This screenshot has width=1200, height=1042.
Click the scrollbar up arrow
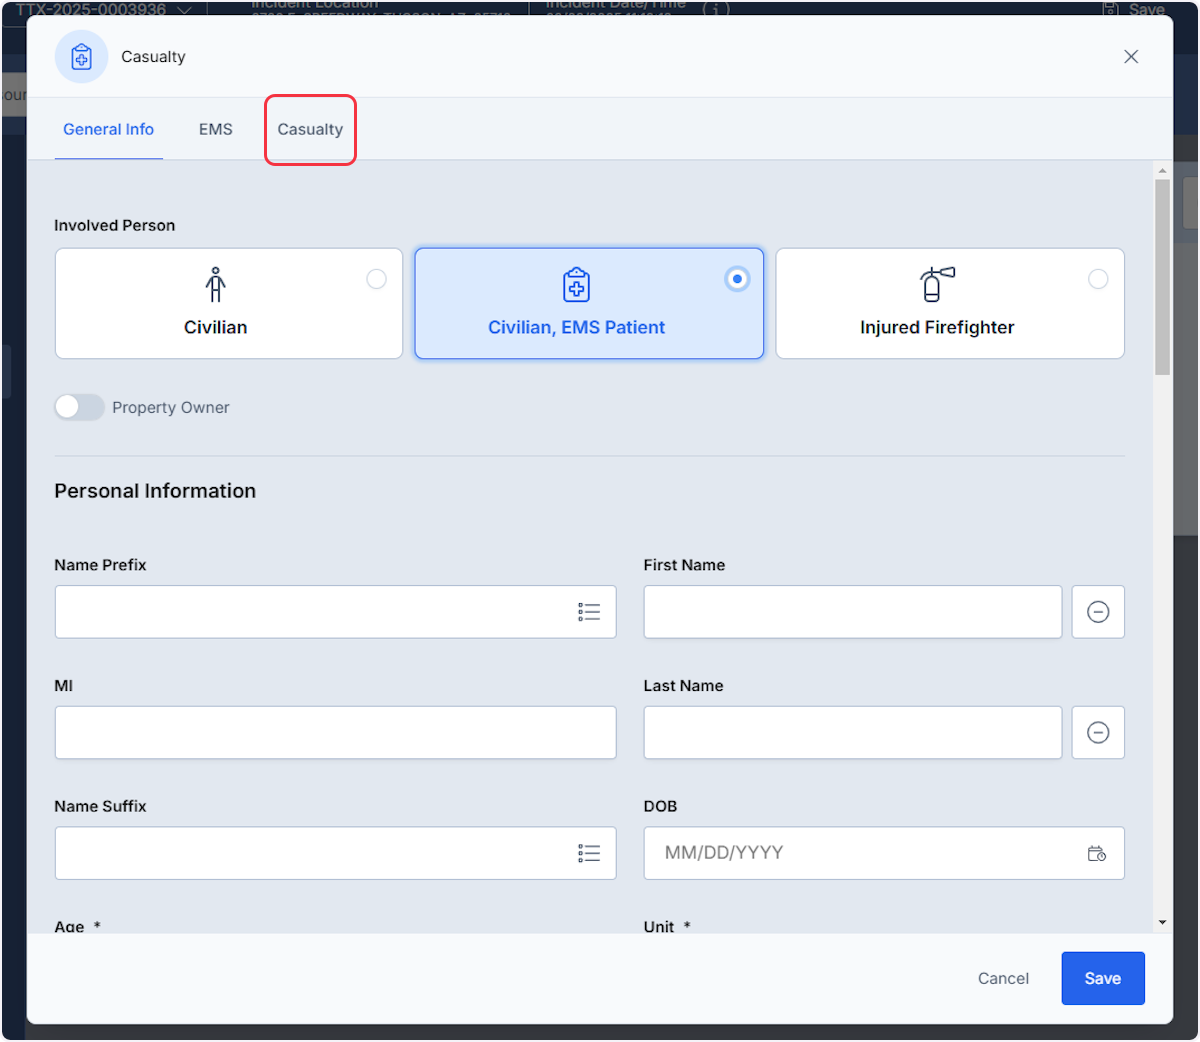point(1162,171)
